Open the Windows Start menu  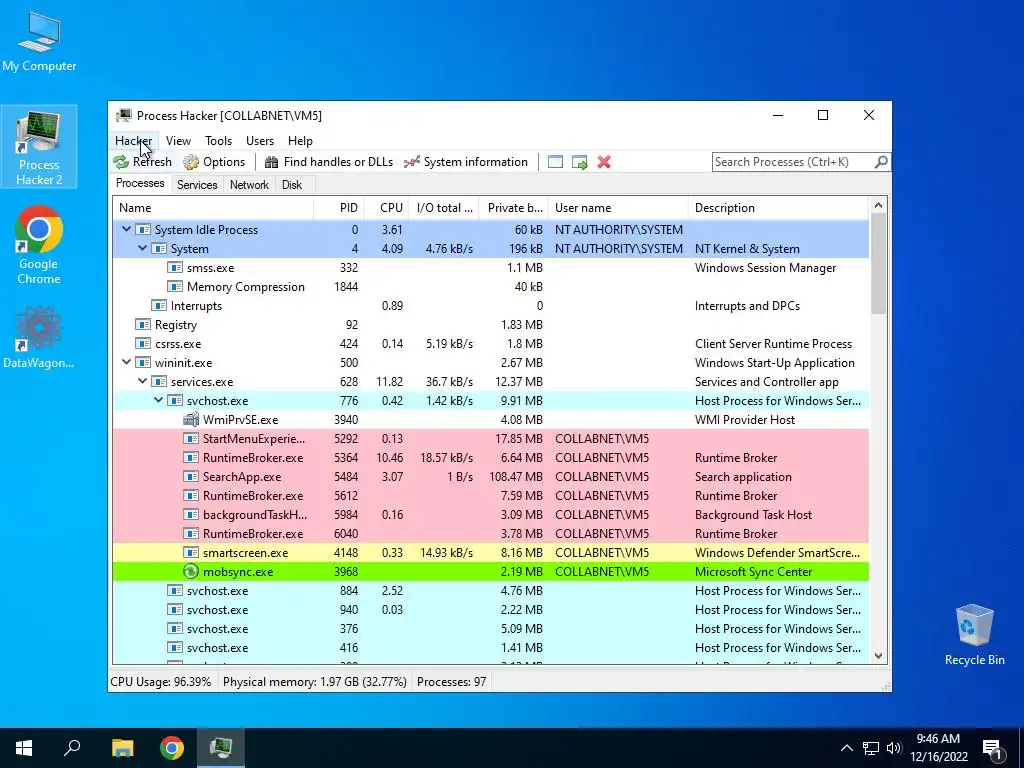pyautogui.click(x=24, y=748)
